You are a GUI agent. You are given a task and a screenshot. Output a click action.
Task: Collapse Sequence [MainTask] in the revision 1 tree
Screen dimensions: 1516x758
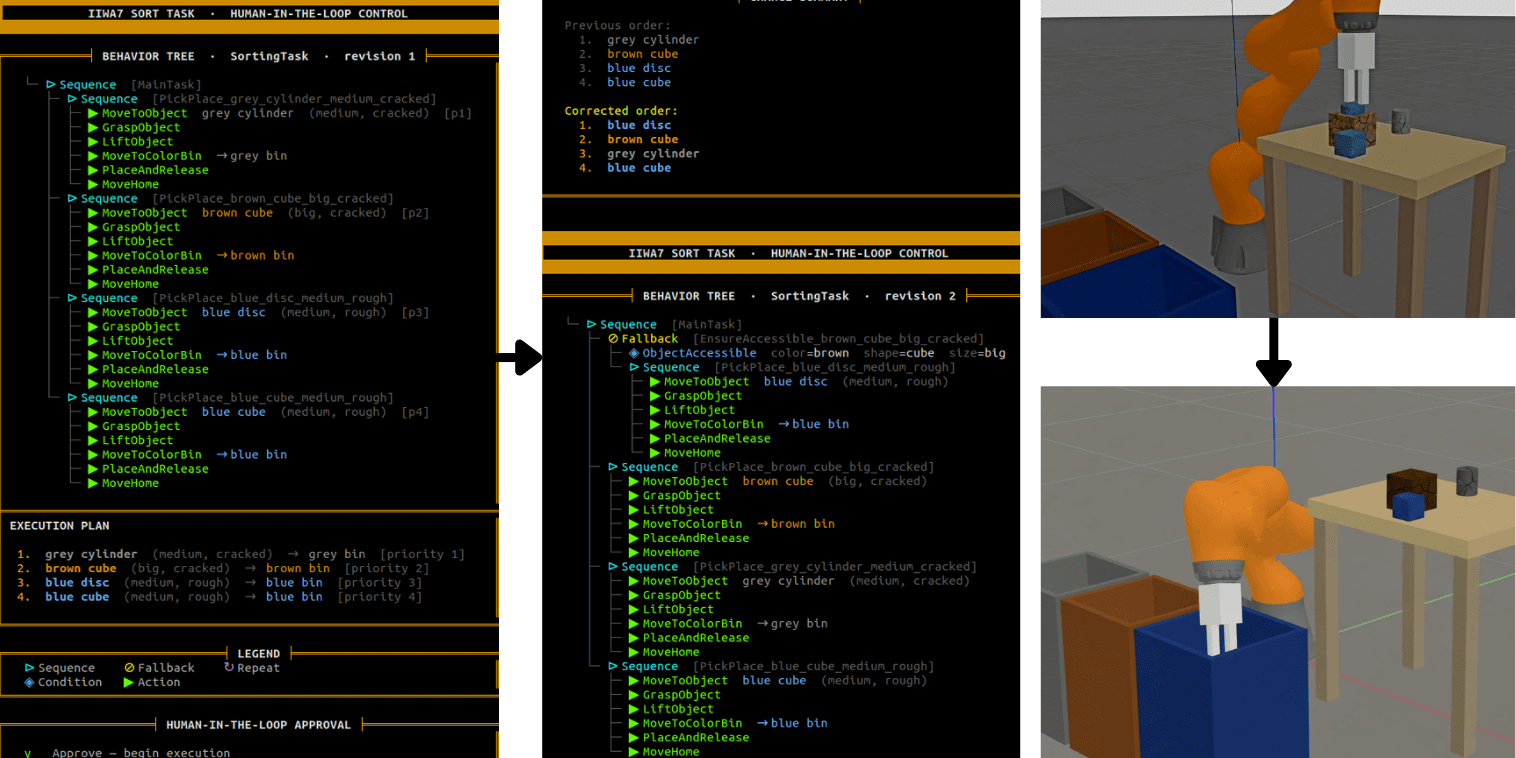(51, 85)
